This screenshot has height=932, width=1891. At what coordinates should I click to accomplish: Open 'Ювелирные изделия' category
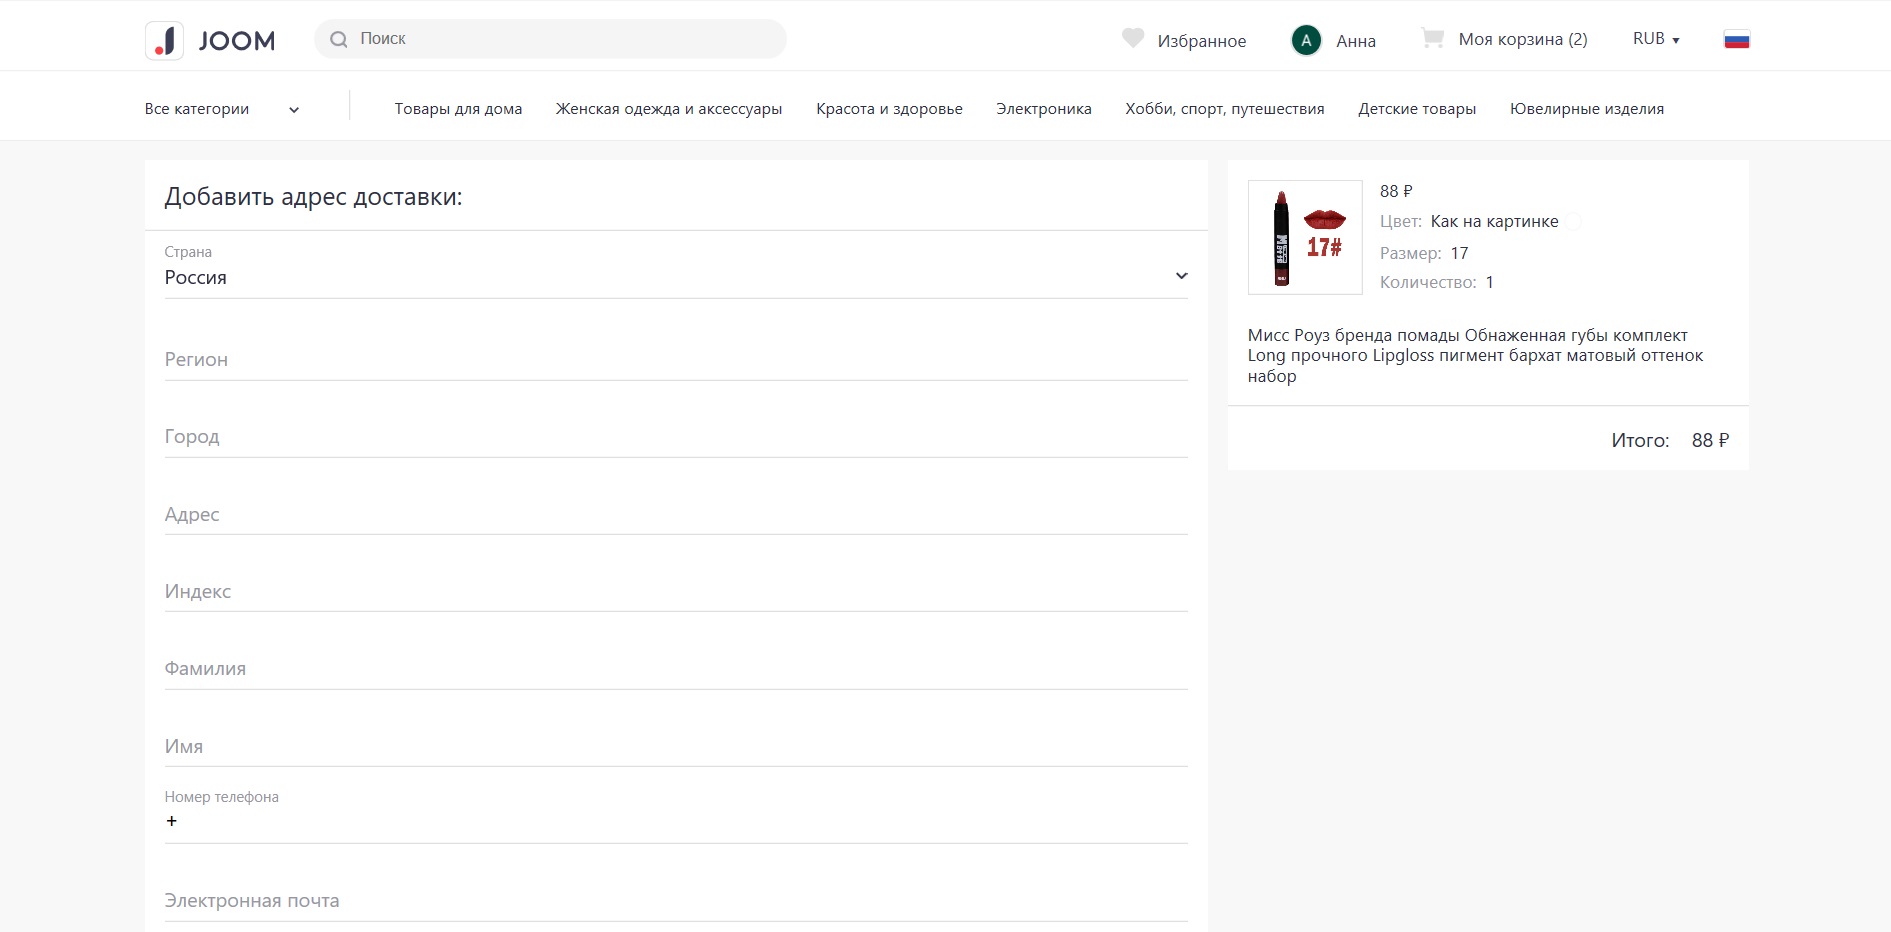click(1586, 109)
